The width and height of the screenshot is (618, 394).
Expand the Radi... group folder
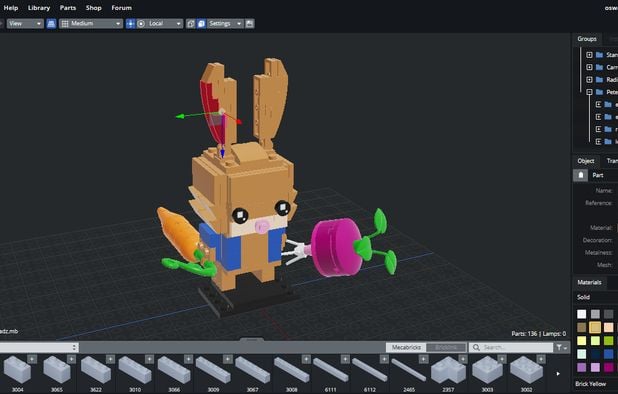589,80
